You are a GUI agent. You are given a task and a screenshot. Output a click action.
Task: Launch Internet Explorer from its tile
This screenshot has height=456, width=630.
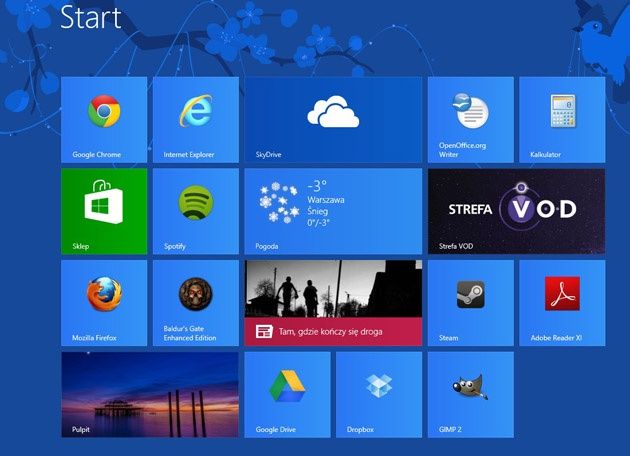pyautogui.click(x=196, y=120)
